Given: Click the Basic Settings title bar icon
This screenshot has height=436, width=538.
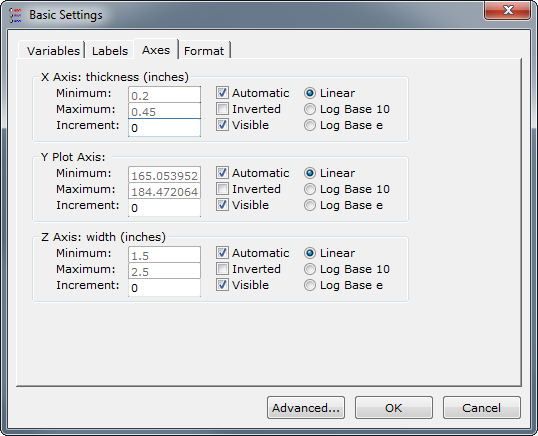Looking at the screenshot, I should pos(15,15).
